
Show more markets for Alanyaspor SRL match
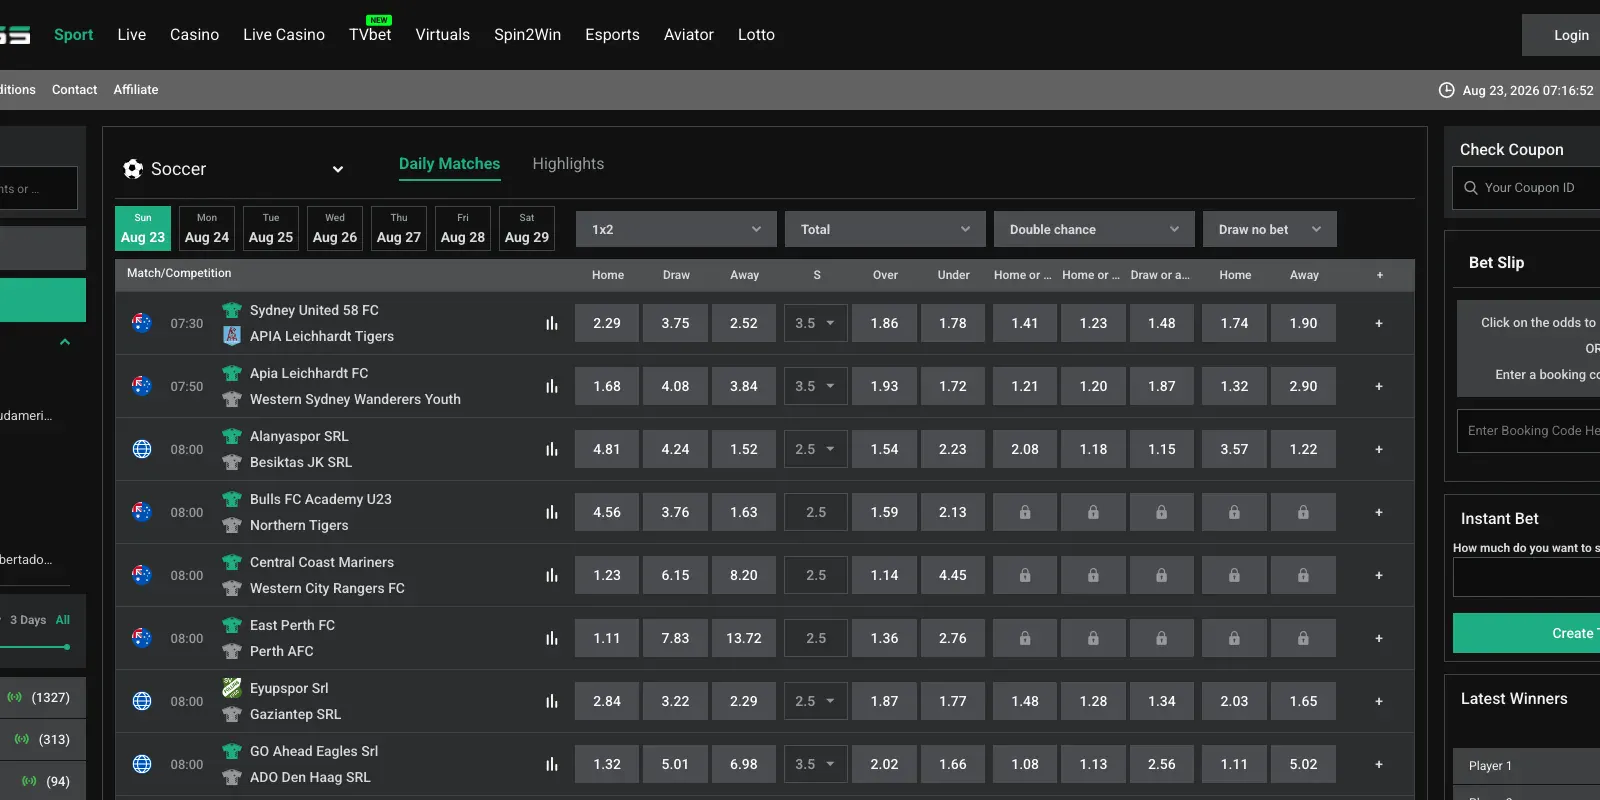point(1379,449)
